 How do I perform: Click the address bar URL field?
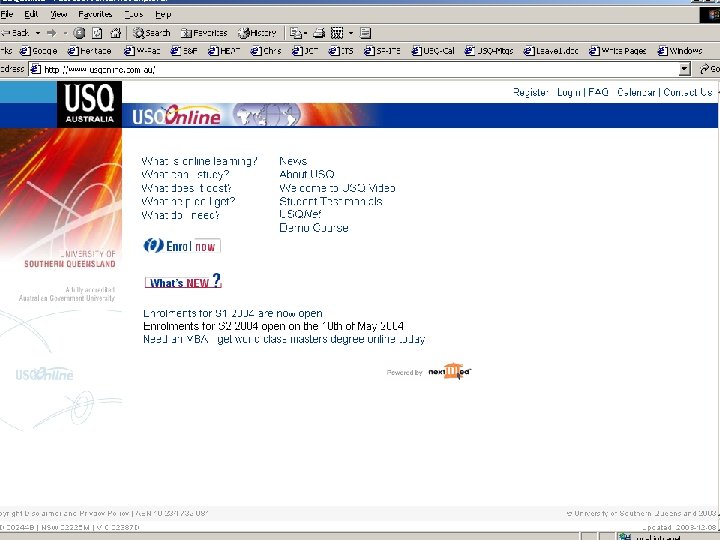pyautogui.click(x=354, y=69)
